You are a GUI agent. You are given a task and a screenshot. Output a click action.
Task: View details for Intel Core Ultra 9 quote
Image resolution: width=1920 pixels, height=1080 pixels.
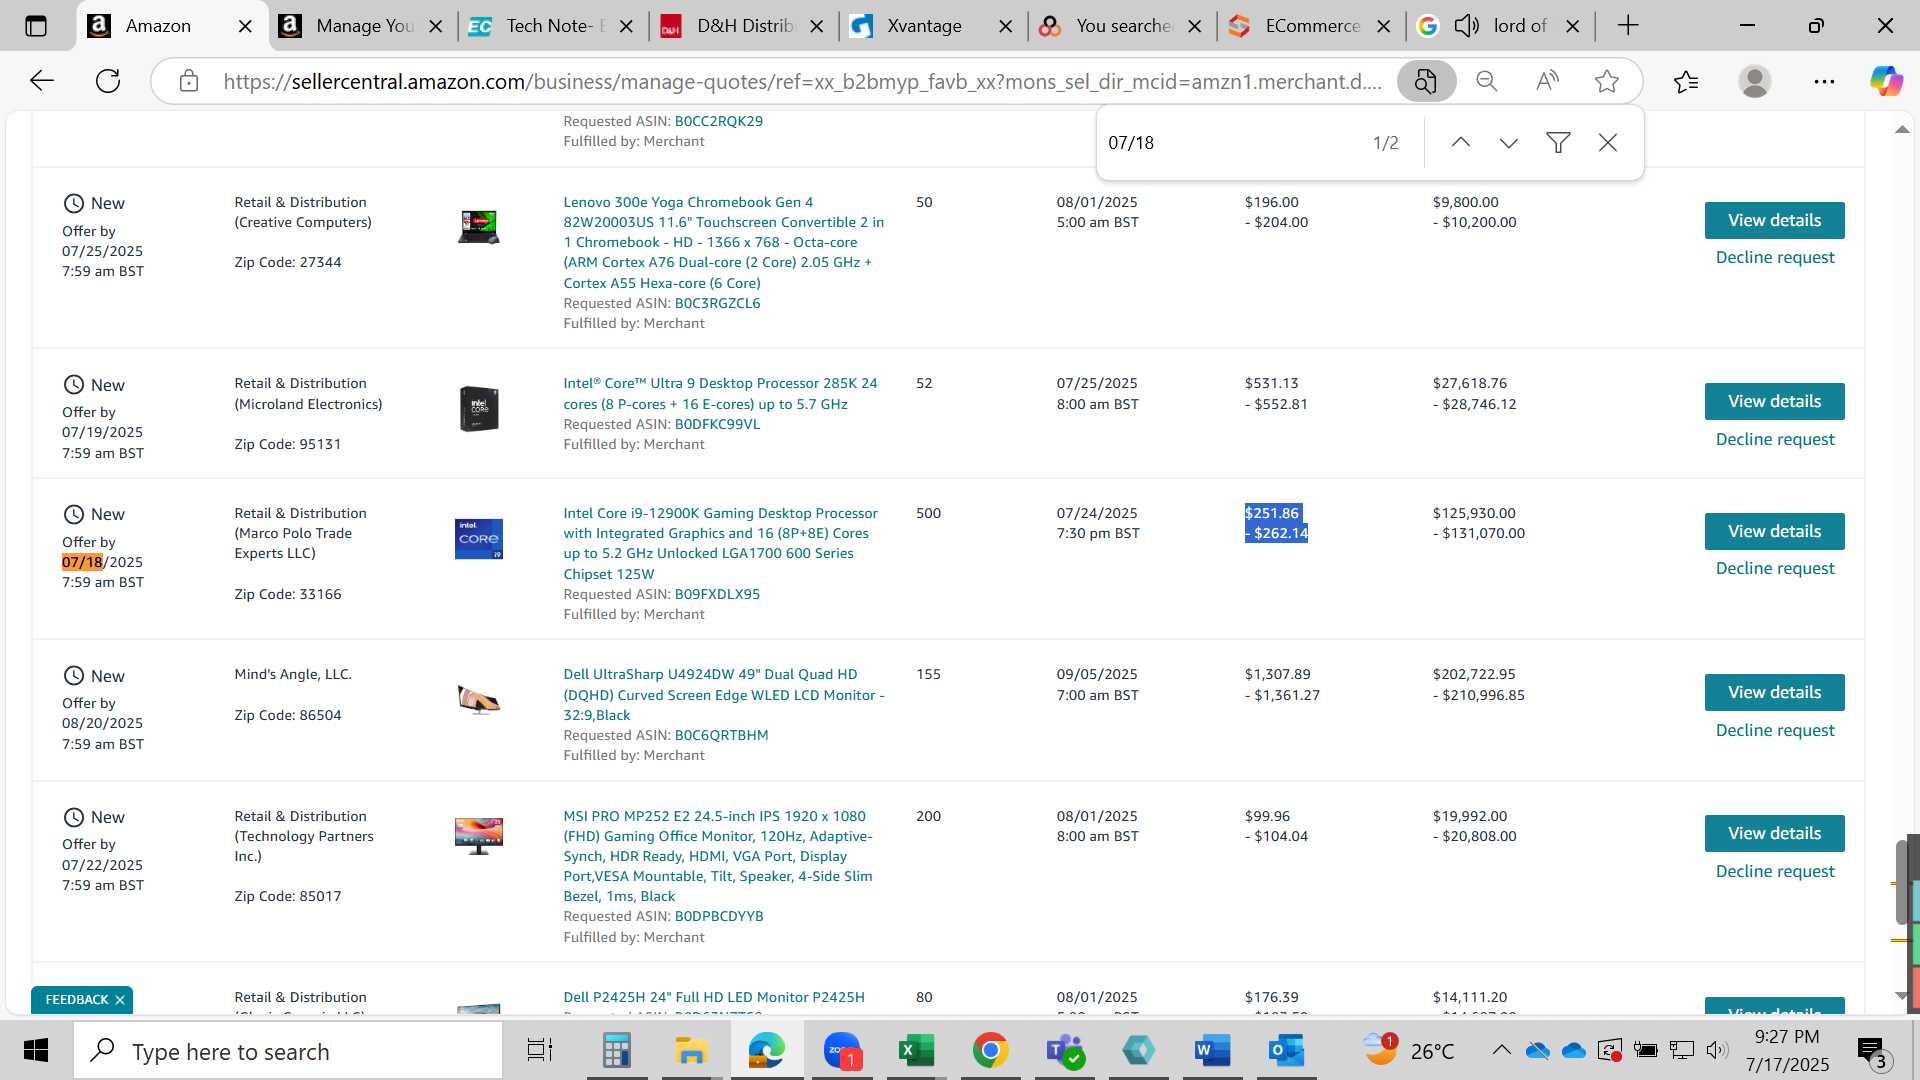click(x=1774, y=401)
